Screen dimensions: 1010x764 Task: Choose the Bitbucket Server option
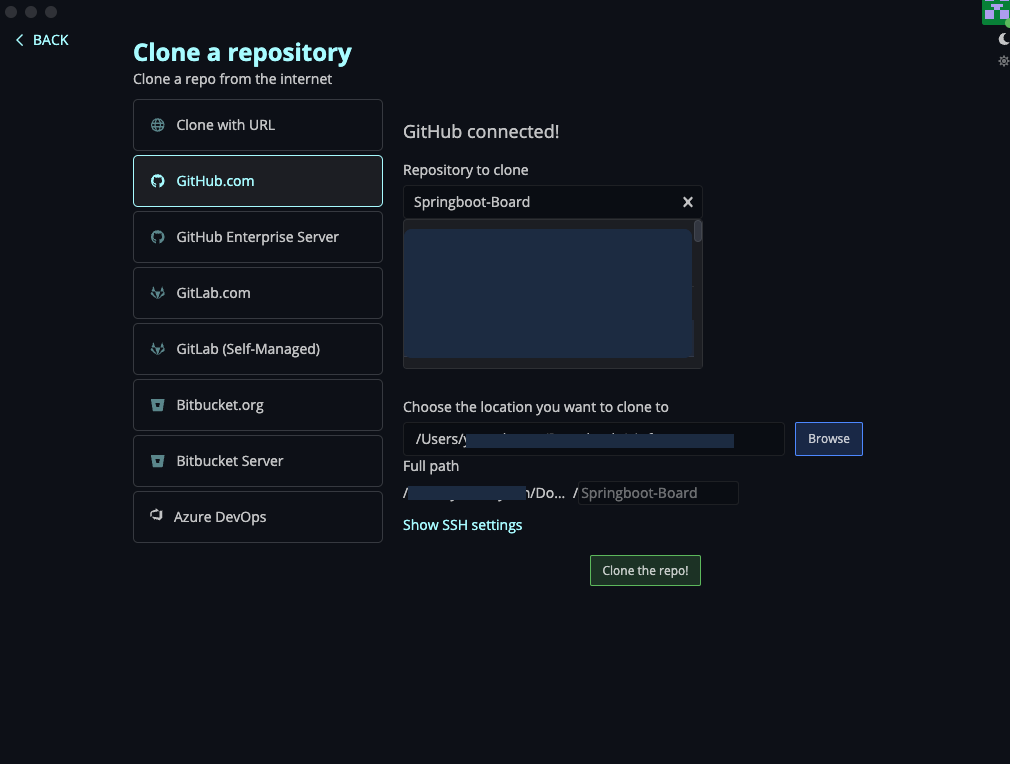point(258,461)
